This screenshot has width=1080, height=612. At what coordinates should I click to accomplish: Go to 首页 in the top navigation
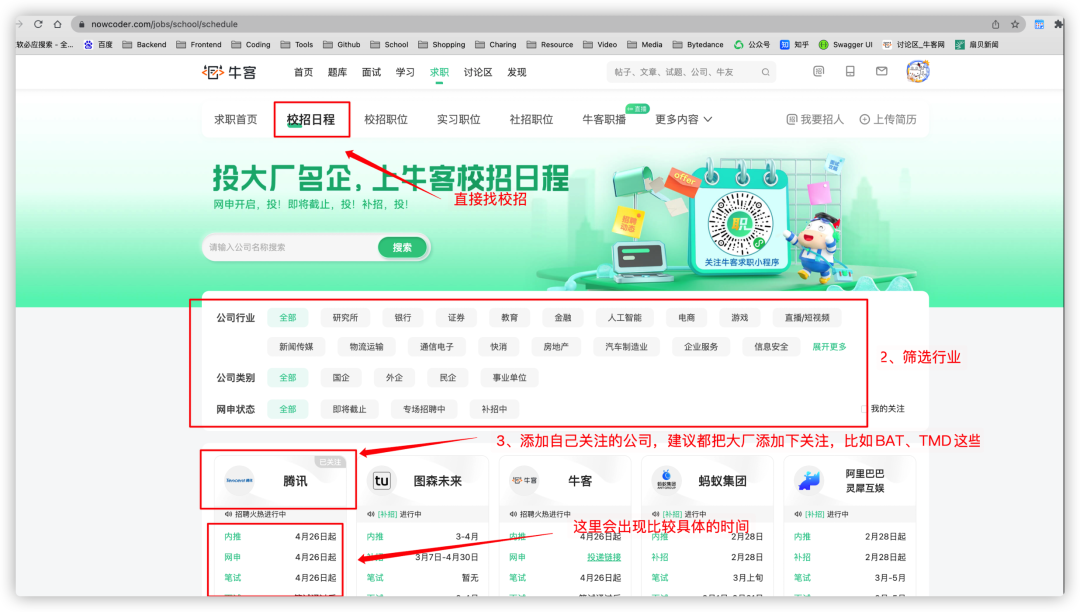pos(304,72)
